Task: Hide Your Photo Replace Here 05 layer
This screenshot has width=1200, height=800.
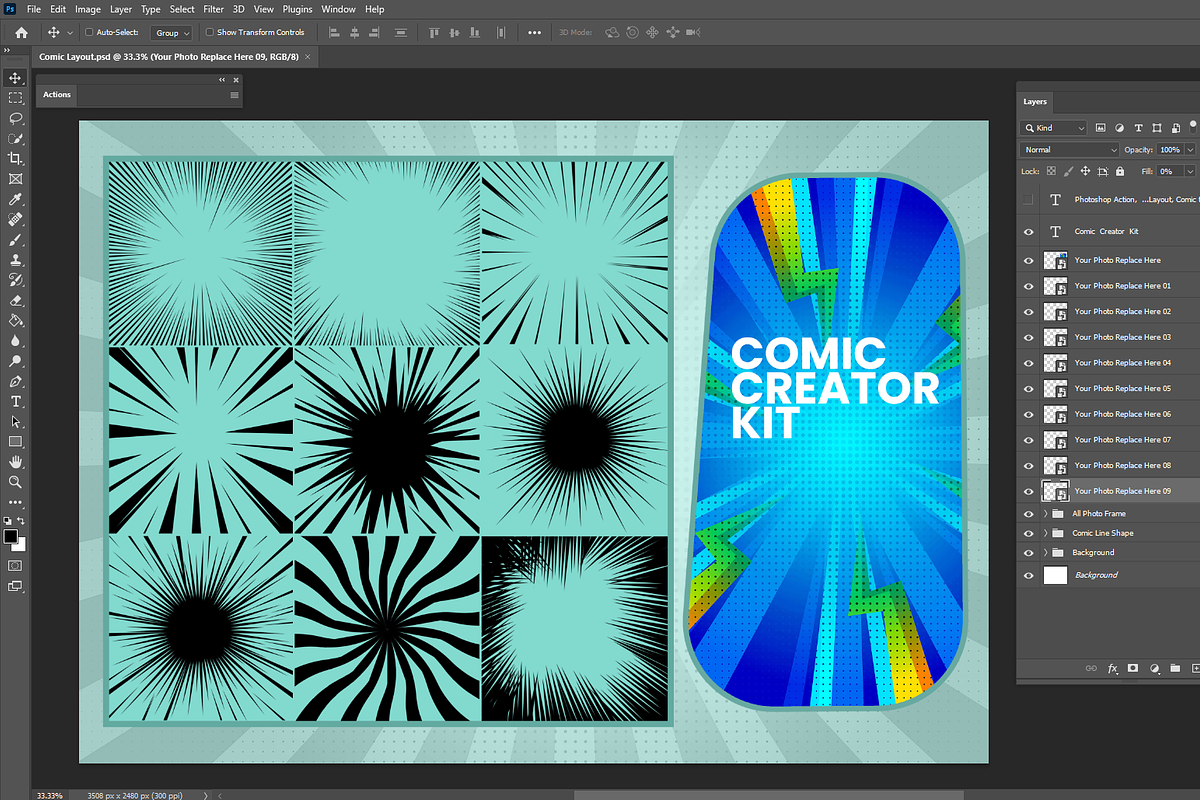Action: 1028,388
